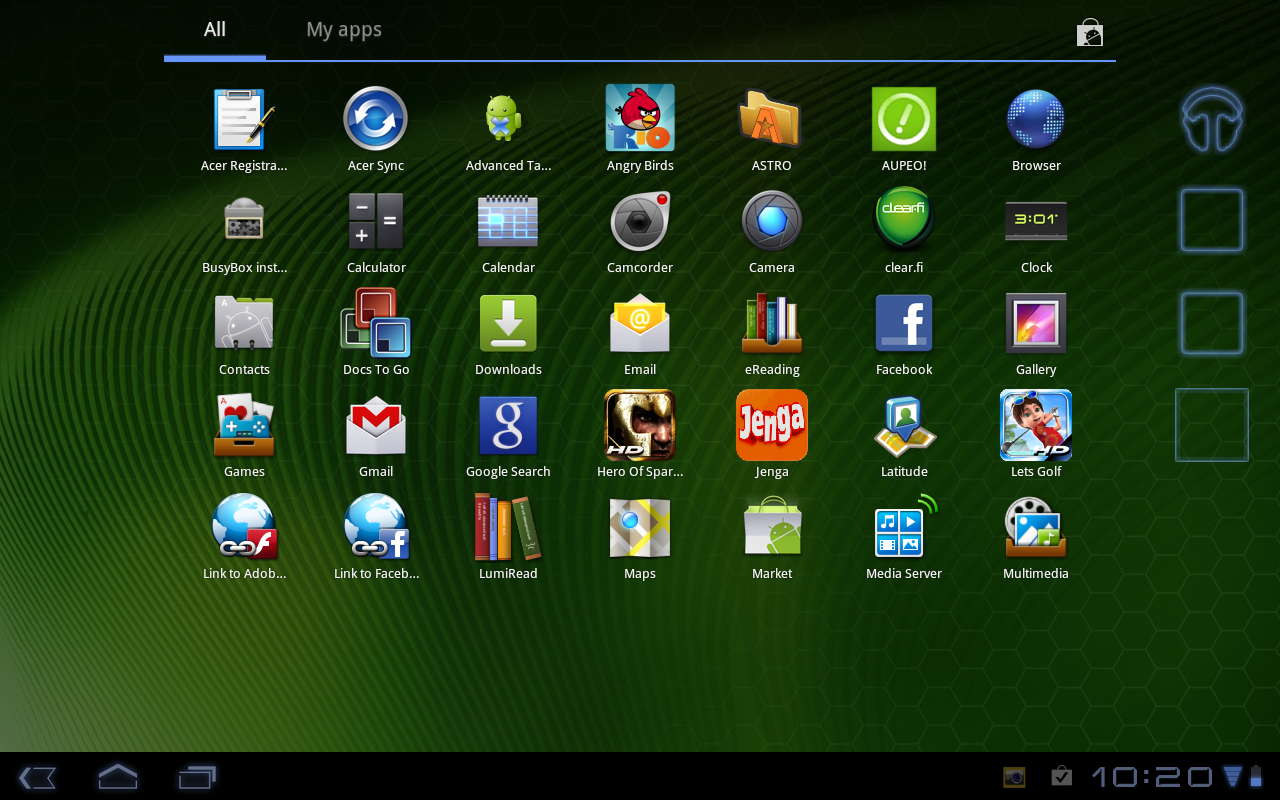Open the LumiRead bookshelf app
Viewport: 1280px width, 800px height.
(x=508, y=528)
